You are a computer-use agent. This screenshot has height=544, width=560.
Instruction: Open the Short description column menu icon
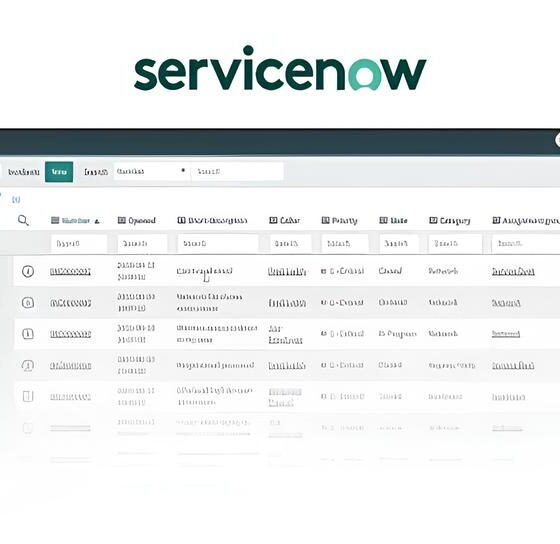(181, 220)
